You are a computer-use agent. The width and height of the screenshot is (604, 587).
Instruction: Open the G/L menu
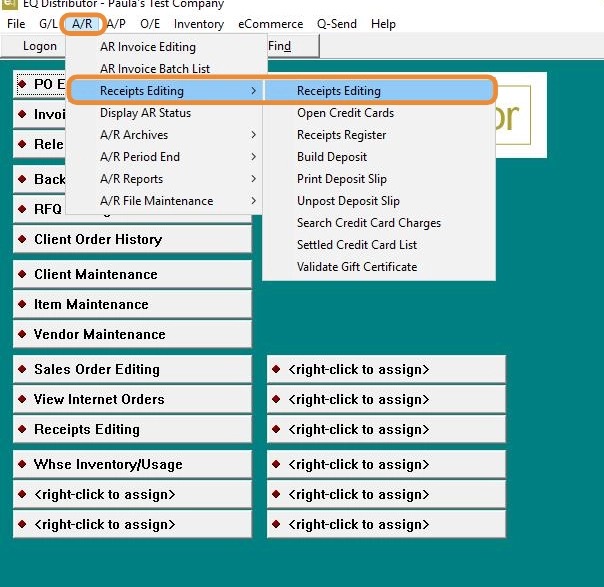point(48,24)
